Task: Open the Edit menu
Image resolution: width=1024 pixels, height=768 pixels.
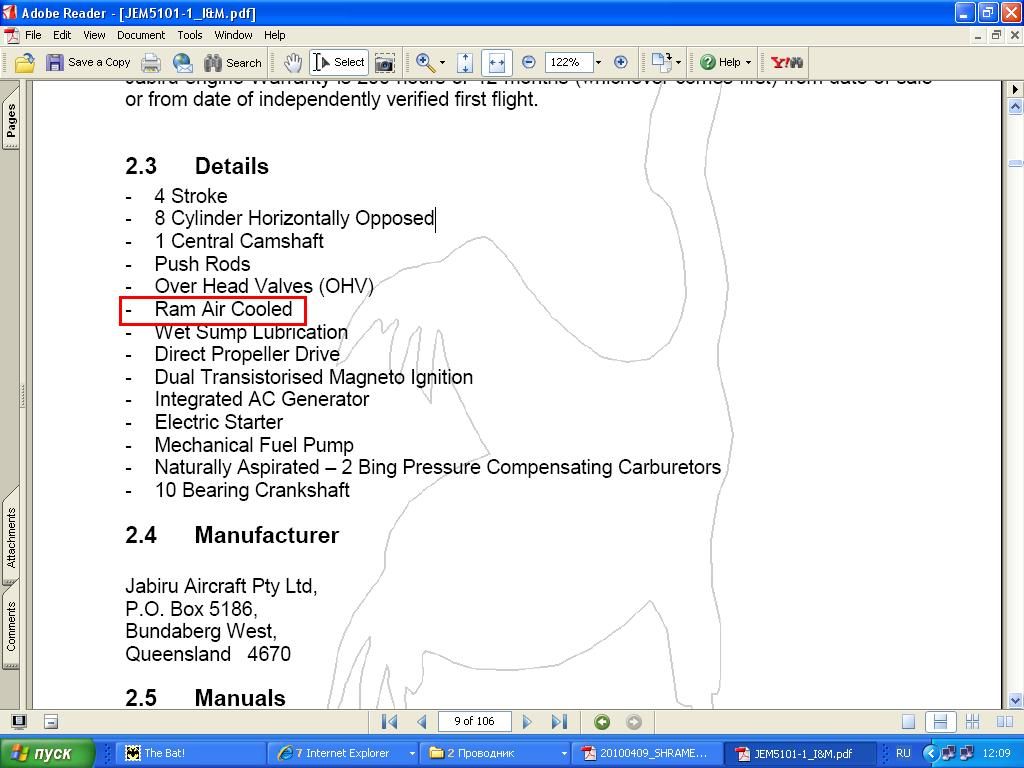Action: pos(62,35)
